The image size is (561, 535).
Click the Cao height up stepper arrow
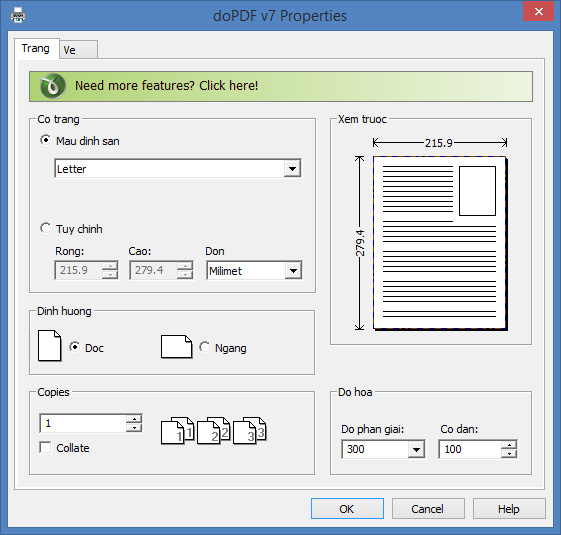(x=185, y=266)
